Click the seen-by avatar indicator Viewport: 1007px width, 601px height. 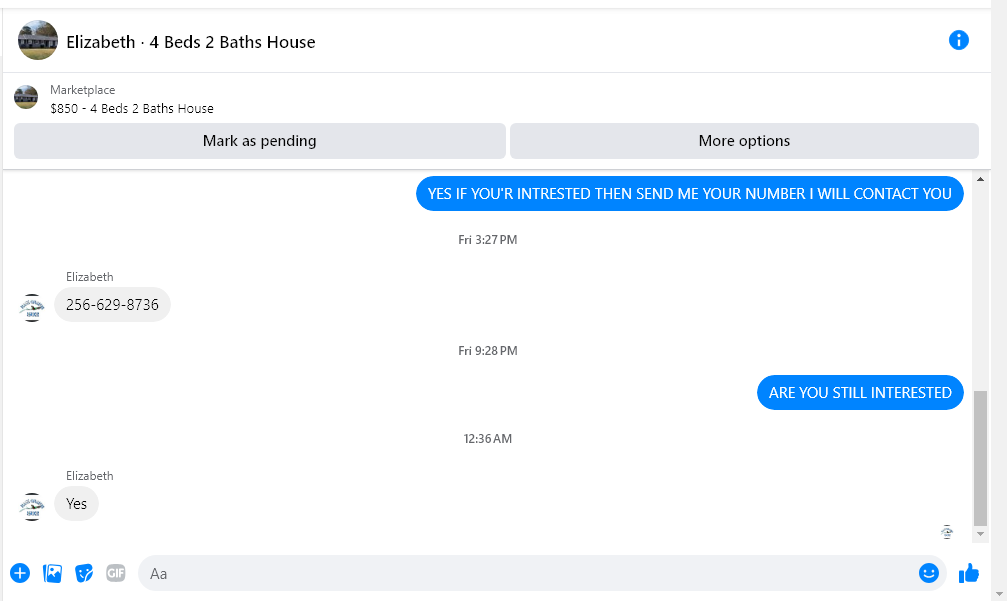947,532
